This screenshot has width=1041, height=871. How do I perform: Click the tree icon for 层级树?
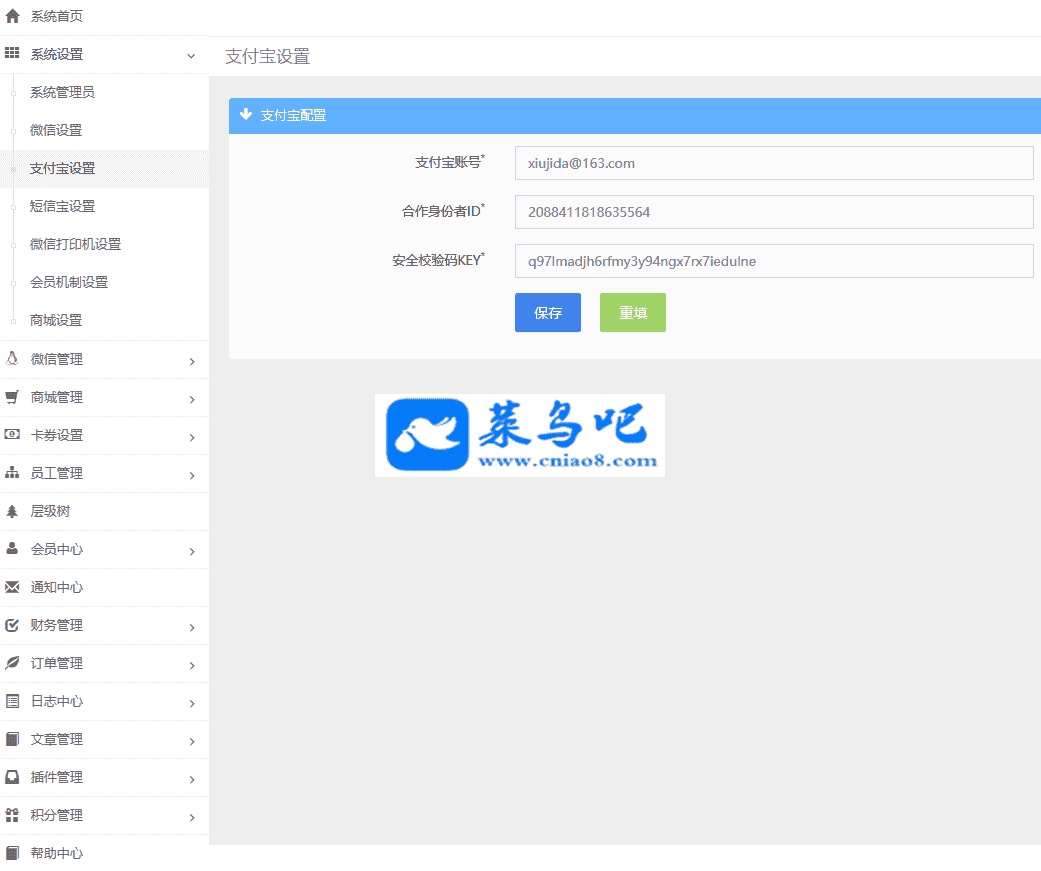point(12,511)
